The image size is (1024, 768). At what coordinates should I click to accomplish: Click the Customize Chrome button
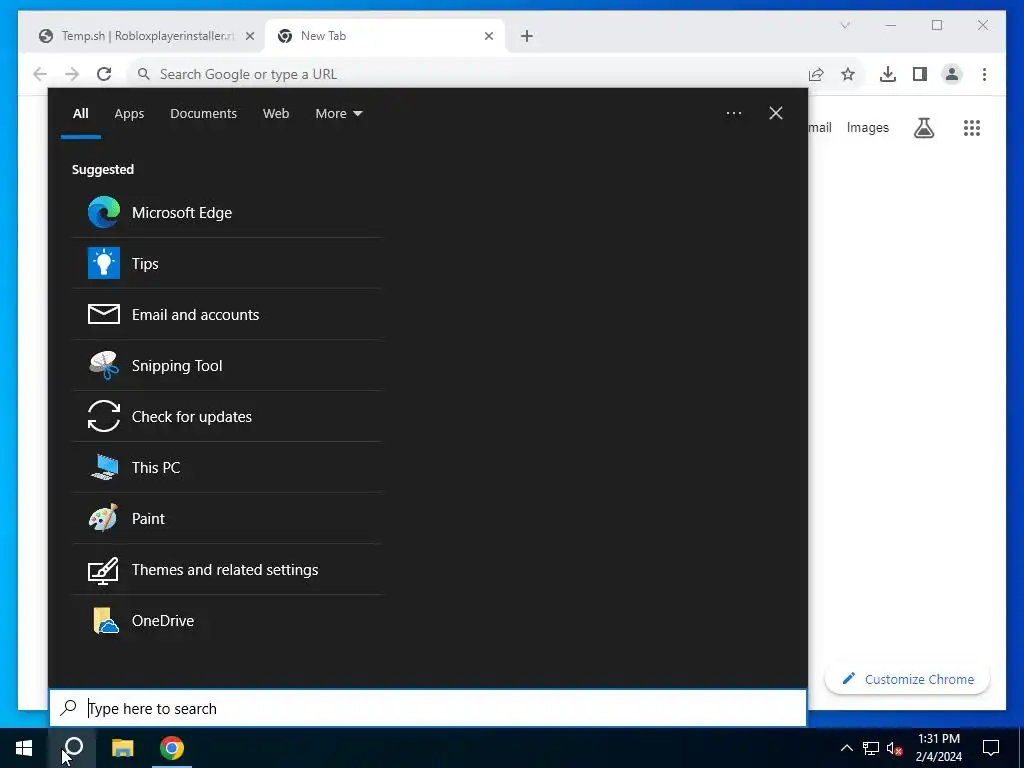tap(908, 679)
